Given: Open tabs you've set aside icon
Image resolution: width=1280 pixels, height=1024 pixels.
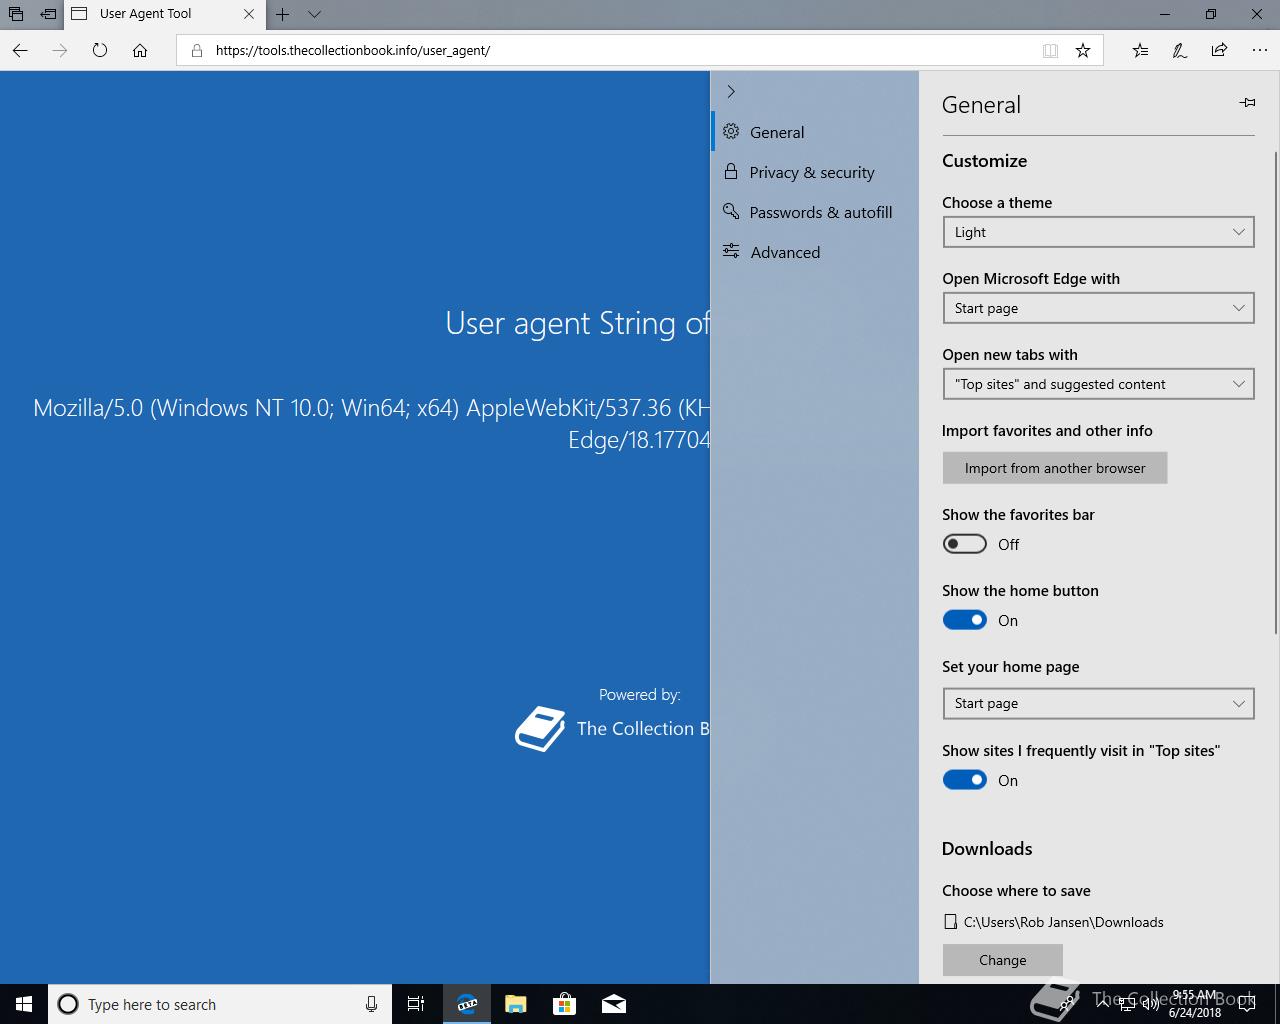Looking at the screenshot, I should point(16,14).
